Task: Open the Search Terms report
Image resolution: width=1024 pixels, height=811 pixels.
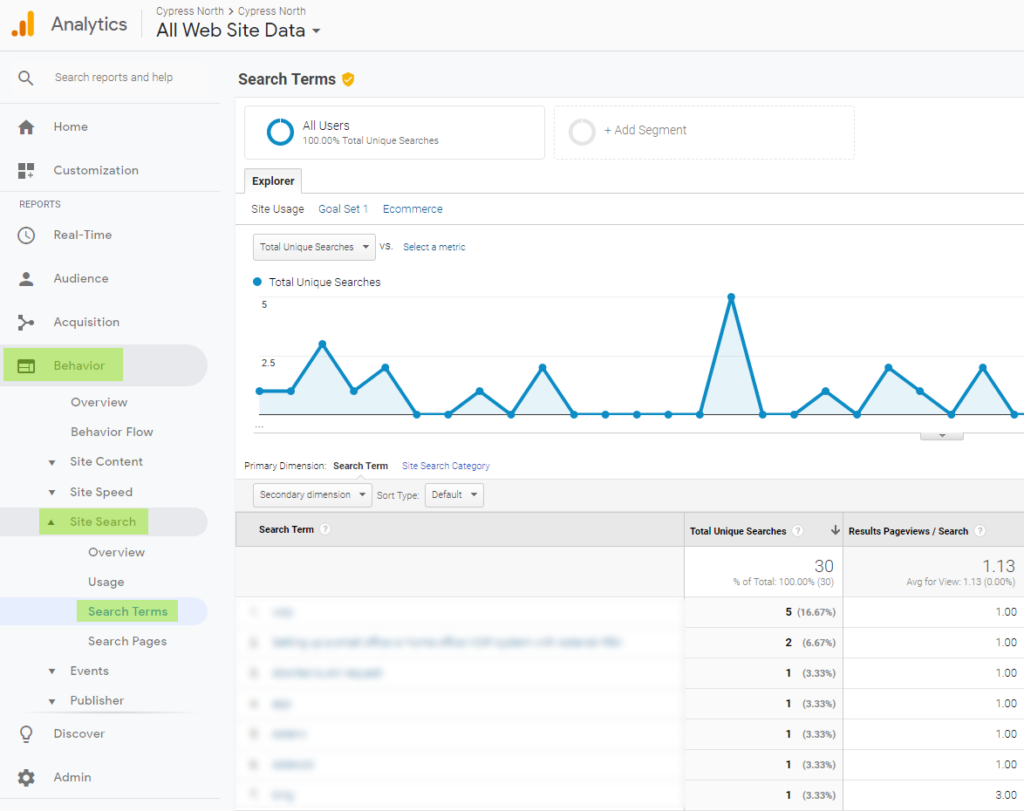Action: coord(127,612)
